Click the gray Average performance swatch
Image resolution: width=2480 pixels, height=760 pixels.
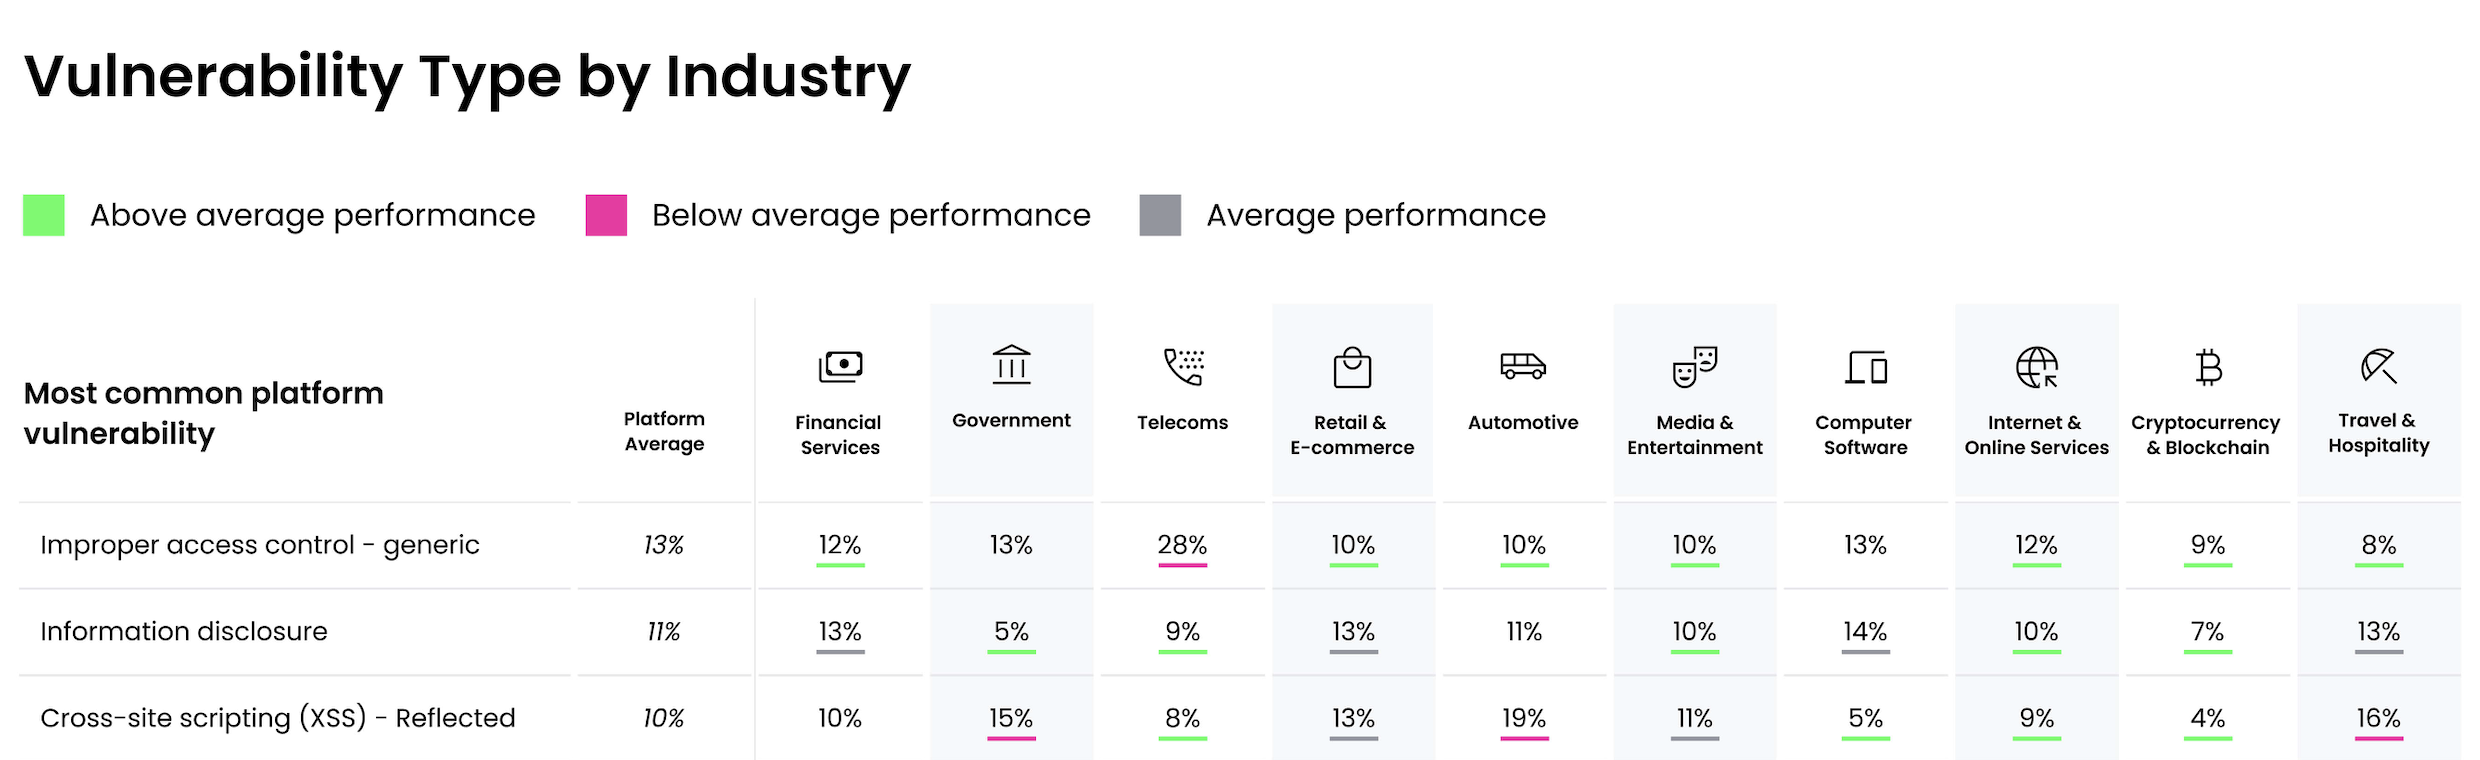[x=1160, y=215]
